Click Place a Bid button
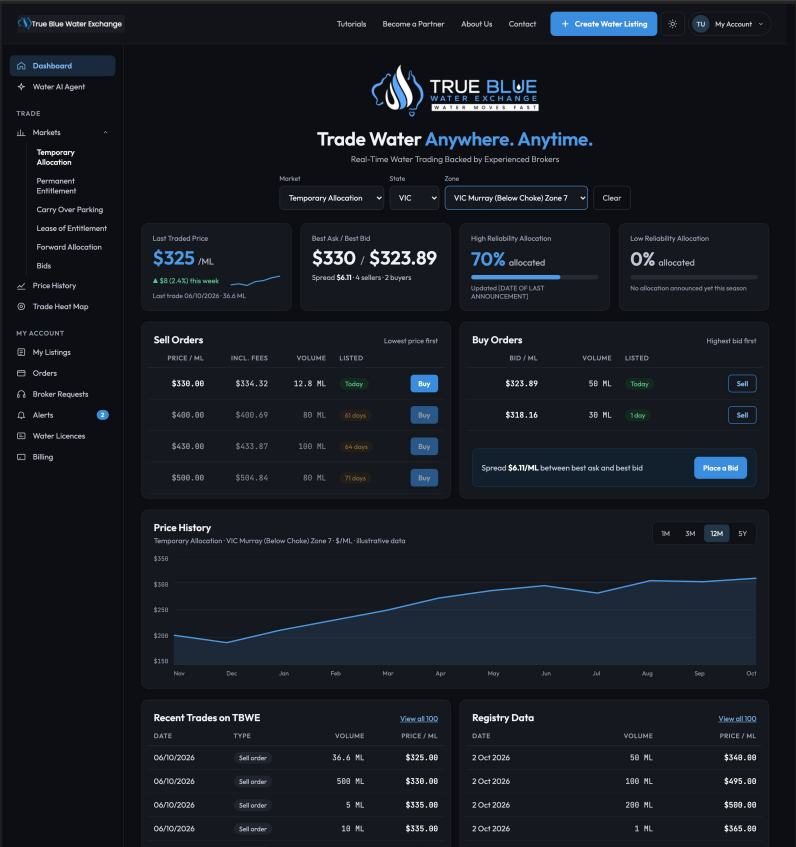 [720, 468]
